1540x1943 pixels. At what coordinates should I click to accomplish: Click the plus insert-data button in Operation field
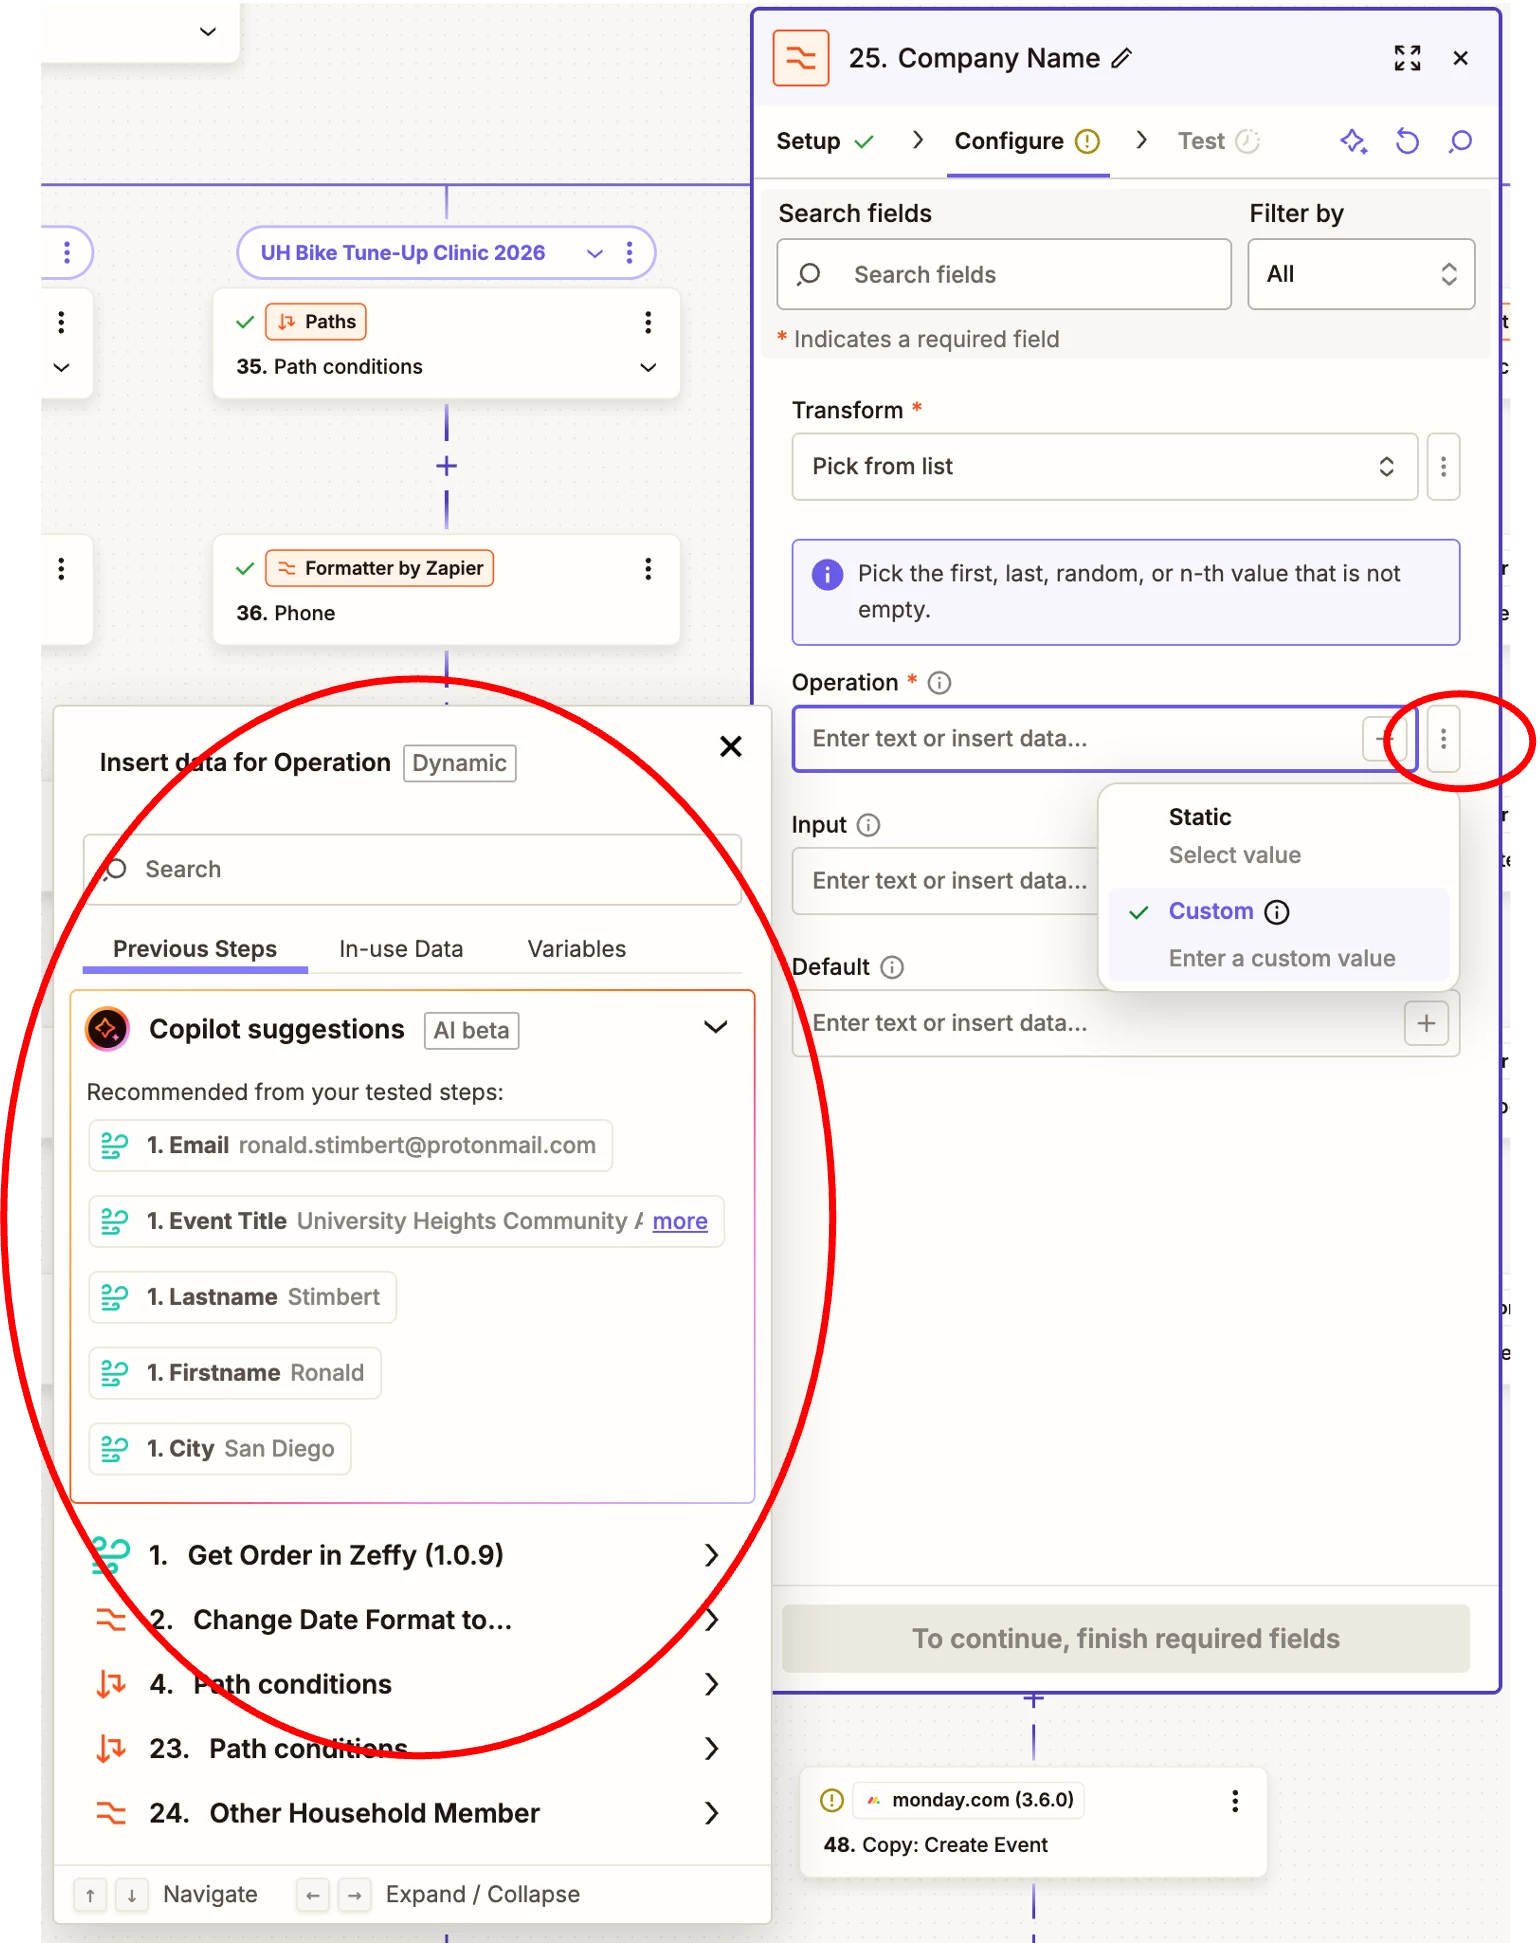[1385, 739]
